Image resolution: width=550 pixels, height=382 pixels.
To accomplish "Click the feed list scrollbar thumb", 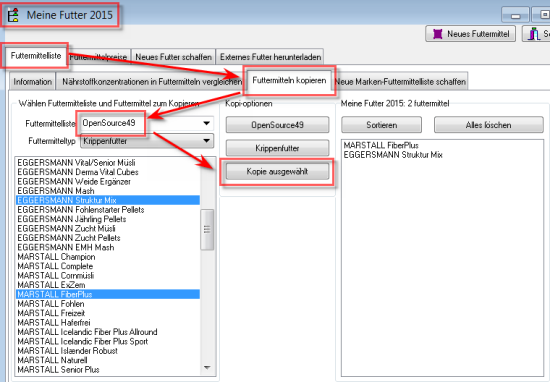I will click(x=207, y=230).
